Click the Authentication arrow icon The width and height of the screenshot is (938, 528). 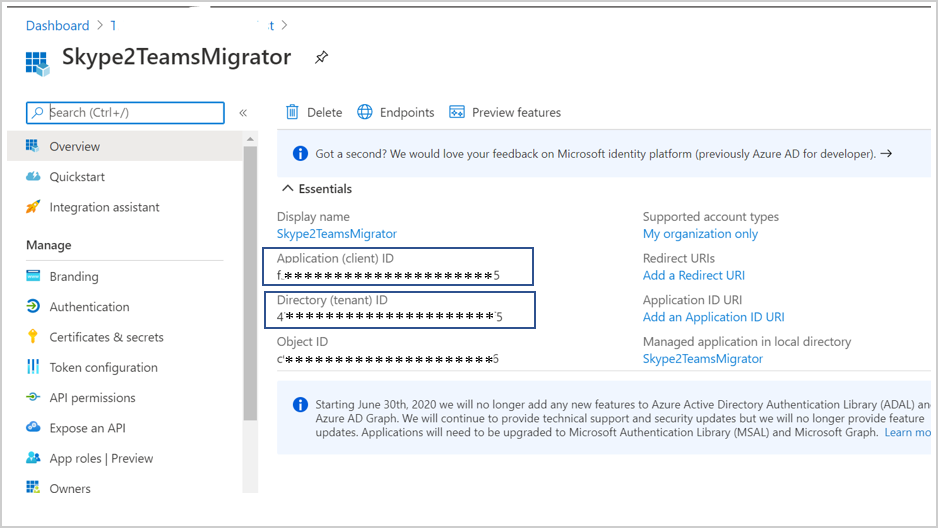pos(33,306)
